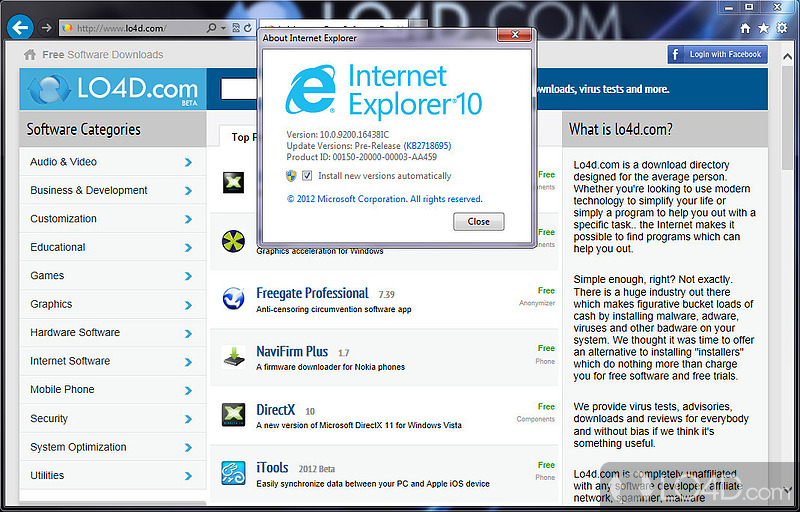800x512 pixels.
Task: Select the System Optimization category
Action: pos(78,447)
